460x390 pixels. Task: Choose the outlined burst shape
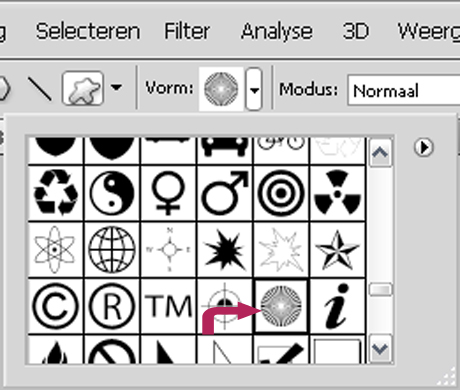(x=281, y=249)
